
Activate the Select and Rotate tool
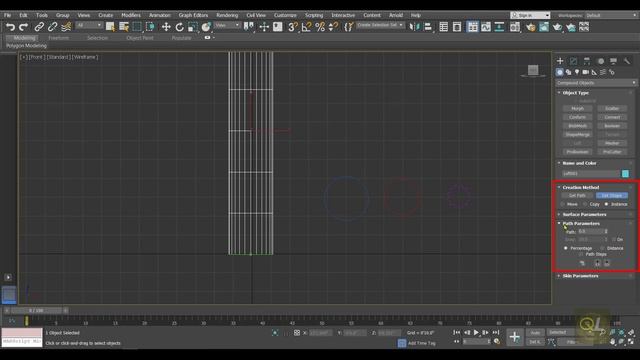pos(179,27)
